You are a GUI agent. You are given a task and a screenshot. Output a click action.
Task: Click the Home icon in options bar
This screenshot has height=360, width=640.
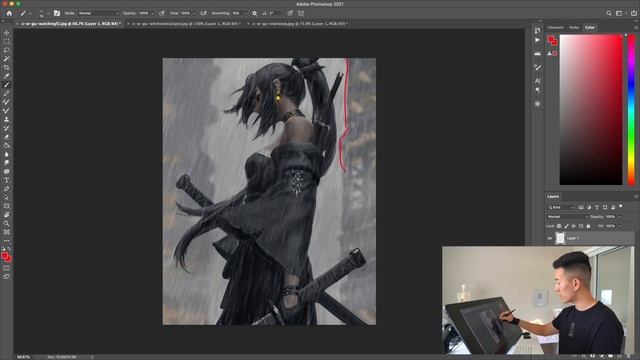9,13
